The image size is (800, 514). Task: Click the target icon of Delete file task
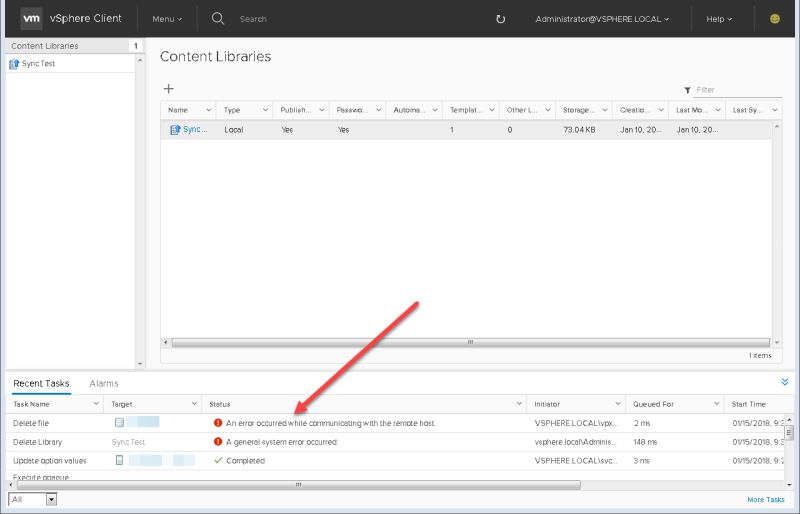[x=119, y=423]
